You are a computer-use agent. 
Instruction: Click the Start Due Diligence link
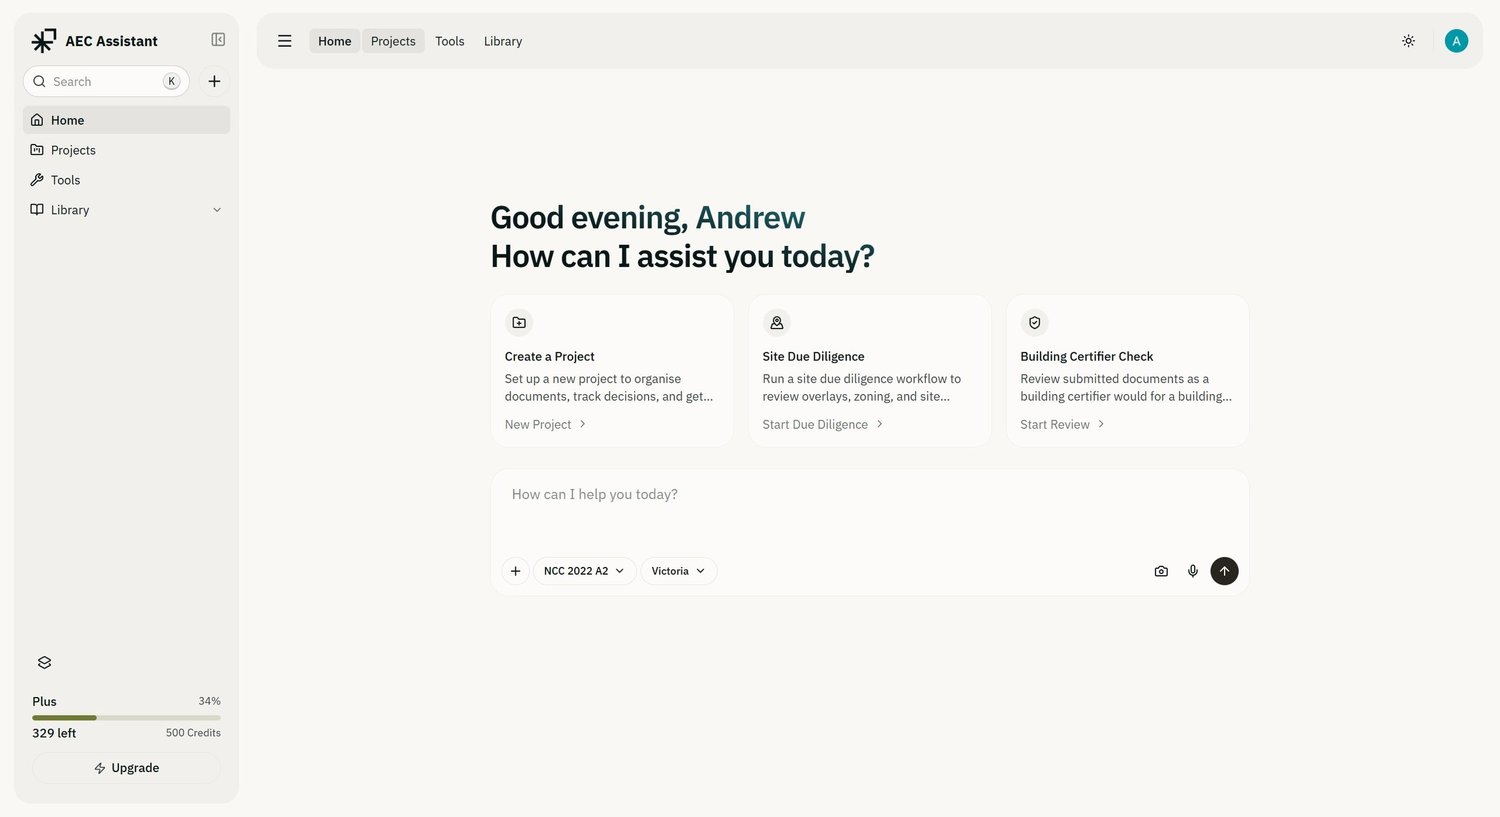tap(823, 424)
